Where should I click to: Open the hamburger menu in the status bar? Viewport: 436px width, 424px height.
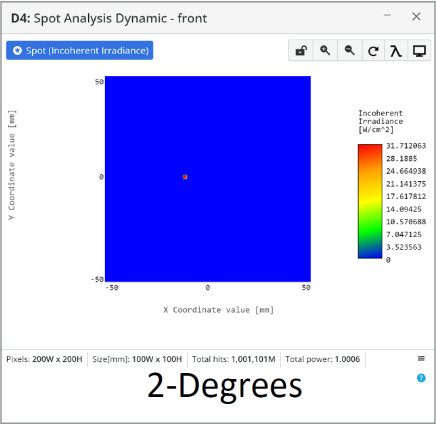pos(421,359)
